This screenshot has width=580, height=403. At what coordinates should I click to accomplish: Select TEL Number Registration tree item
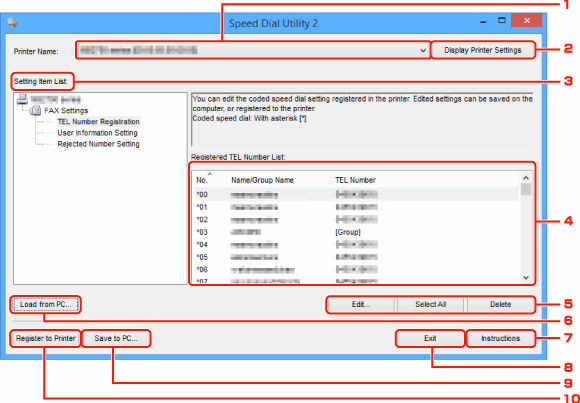(x=98, y=122)
